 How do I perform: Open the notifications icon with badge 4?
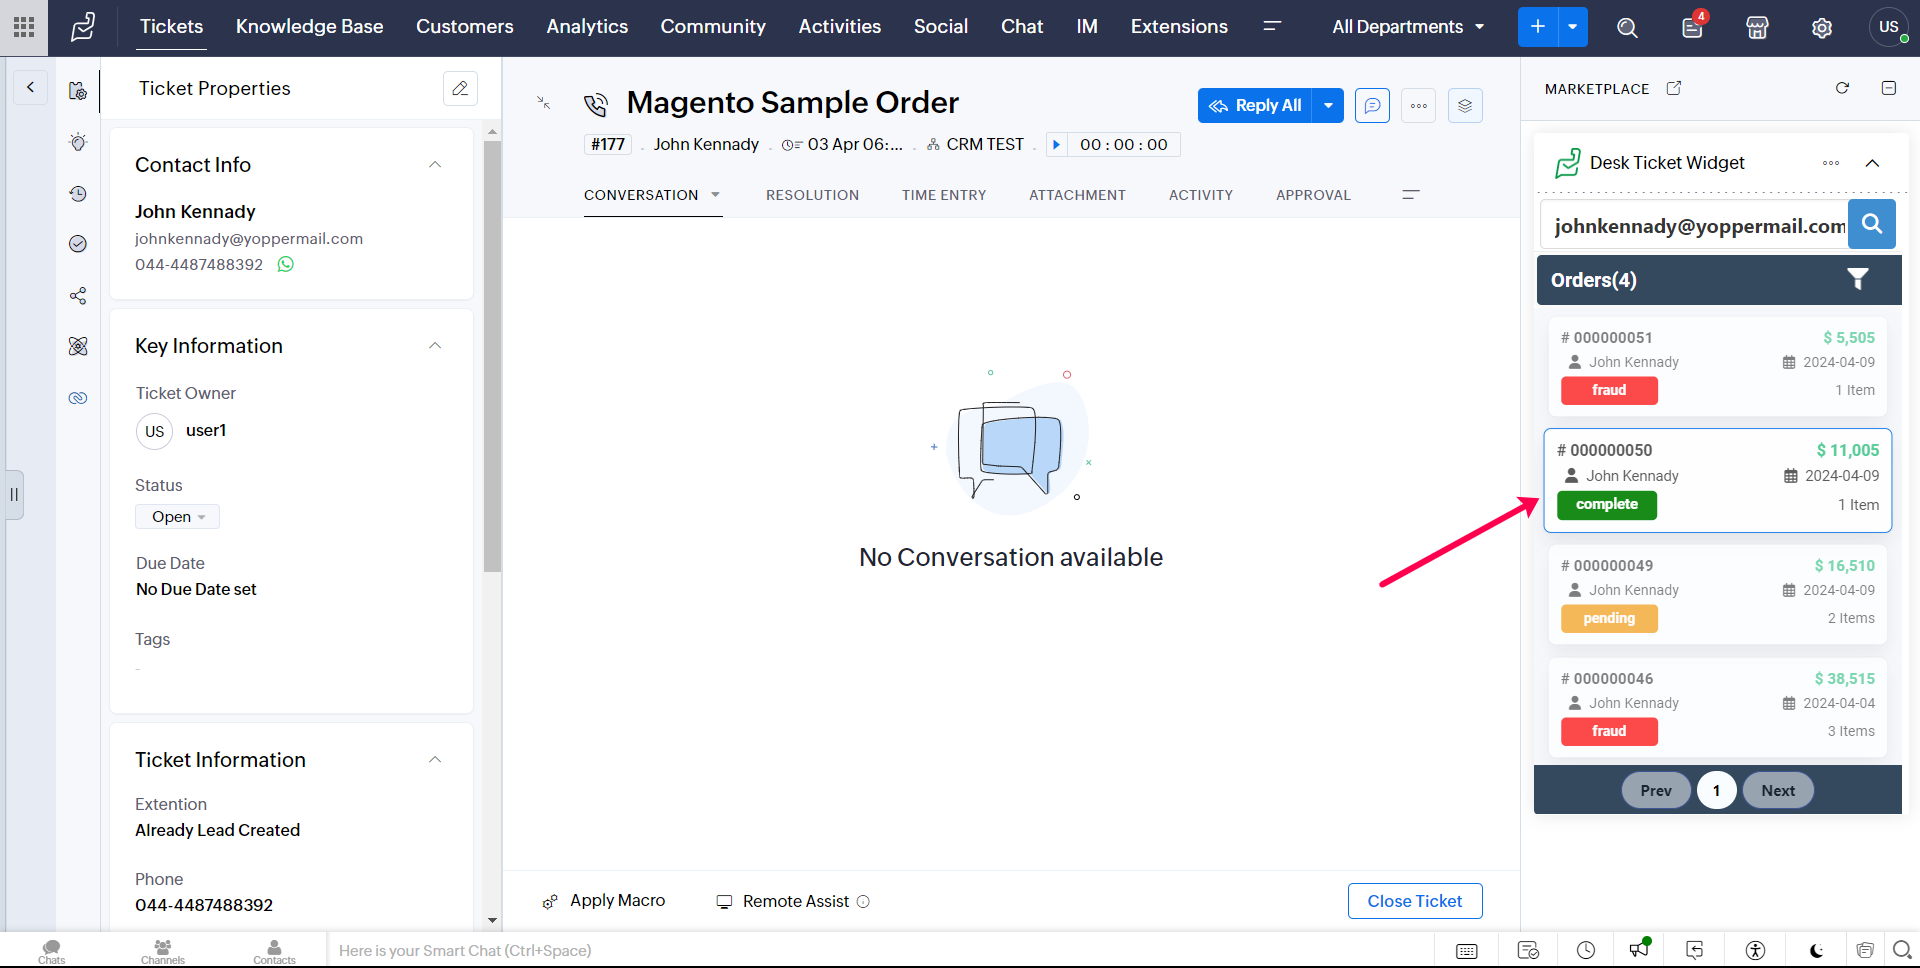tap(1692, 27)
